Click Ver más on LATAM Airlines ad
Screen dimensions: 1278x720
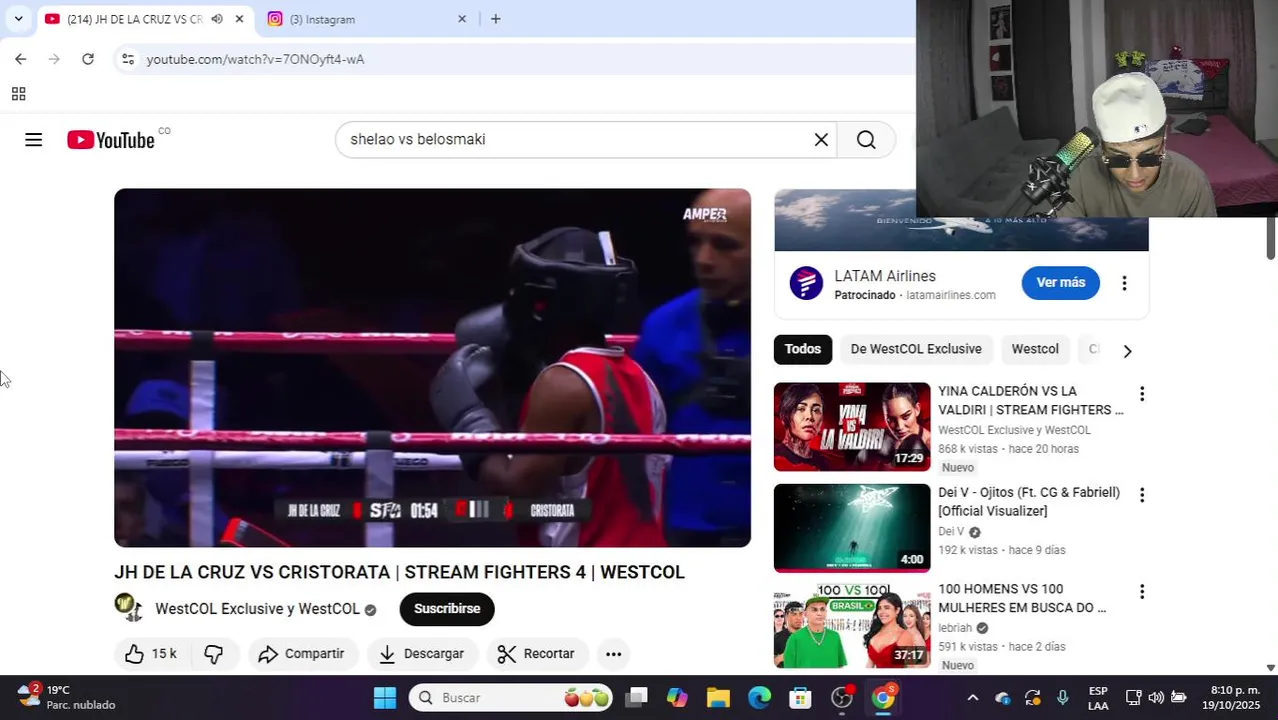[x=1060, y=283]
